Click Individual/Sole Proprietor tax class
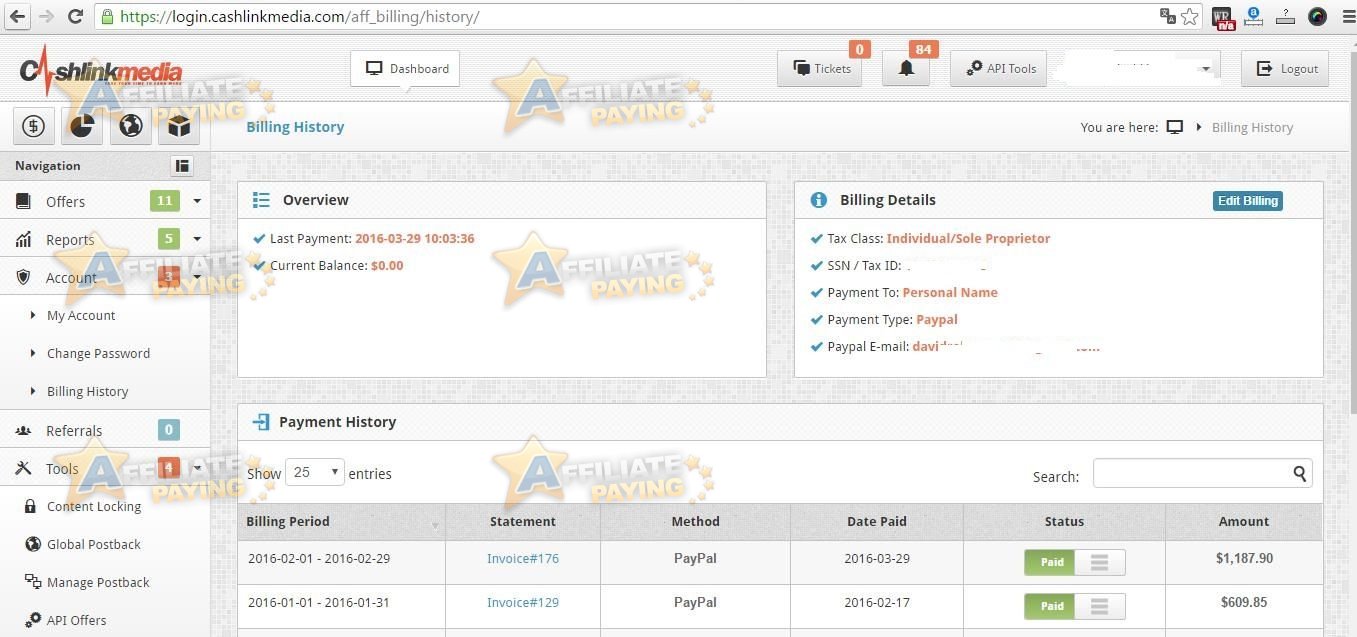The height and width of the screenshot is (637, 1357). pyautogui.click(x=968, y=238)
